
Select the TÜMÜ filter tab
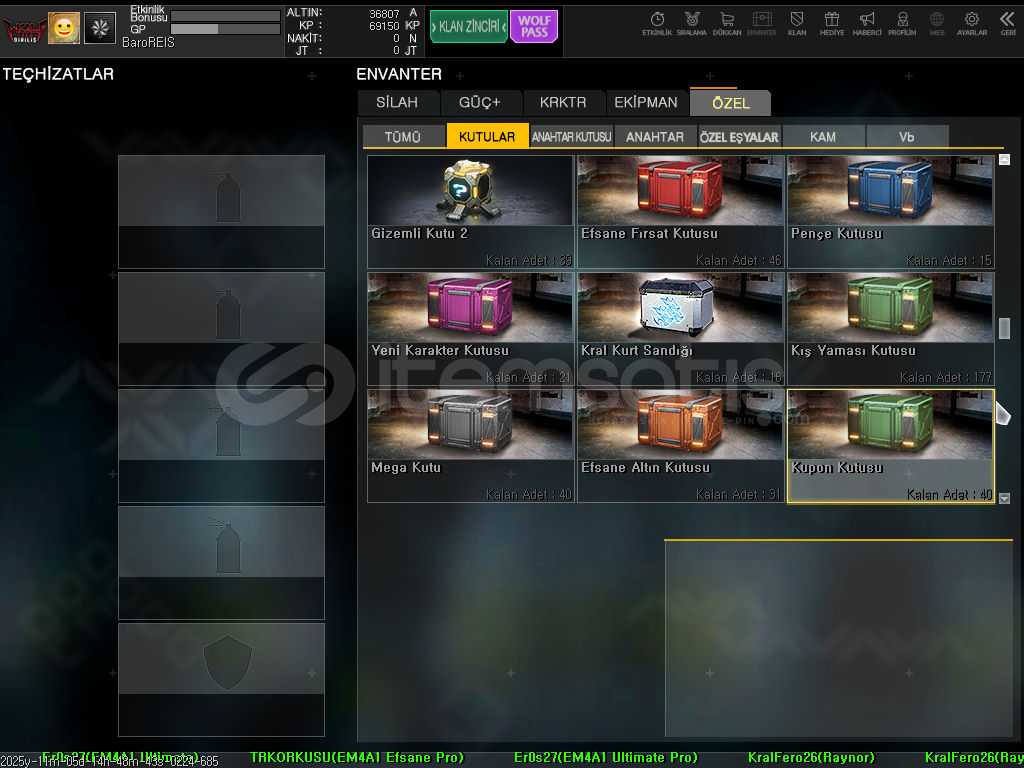(x=403, y=137)
